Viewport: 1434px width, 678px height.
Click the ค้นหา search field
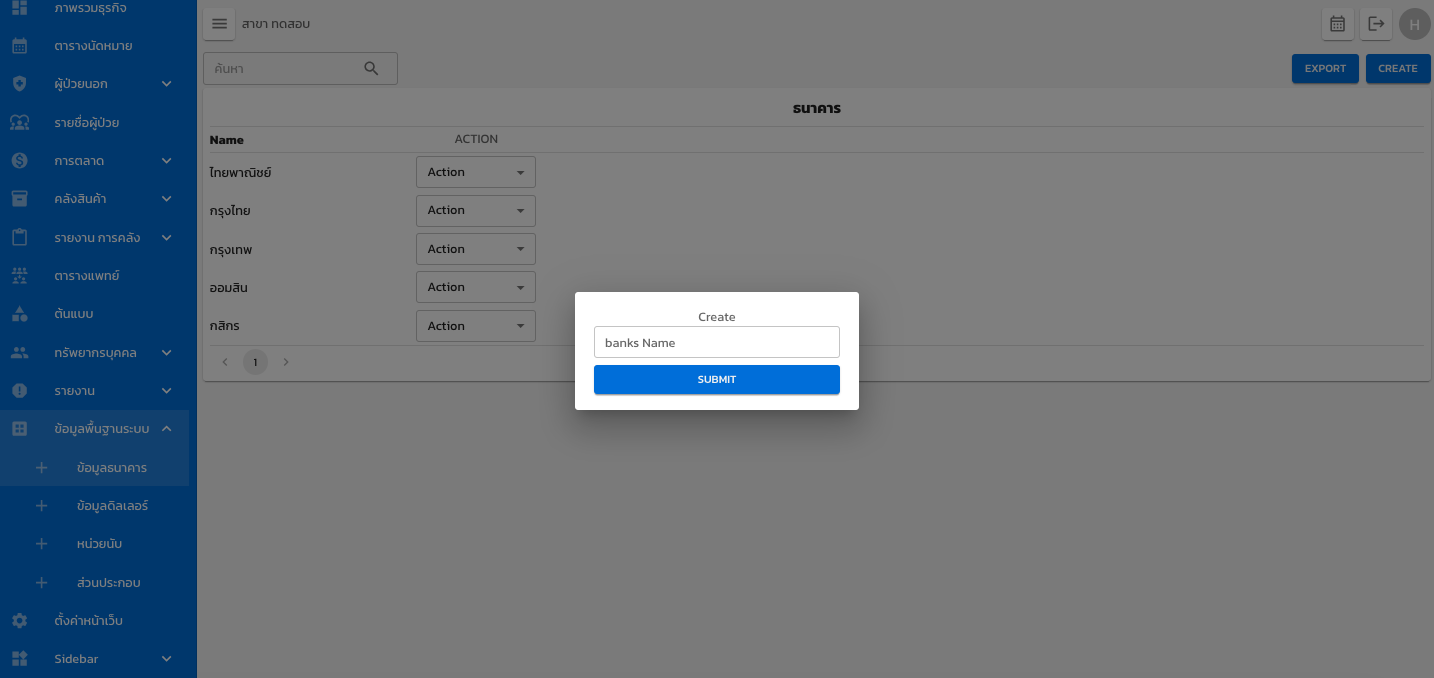tap(300, 69)
